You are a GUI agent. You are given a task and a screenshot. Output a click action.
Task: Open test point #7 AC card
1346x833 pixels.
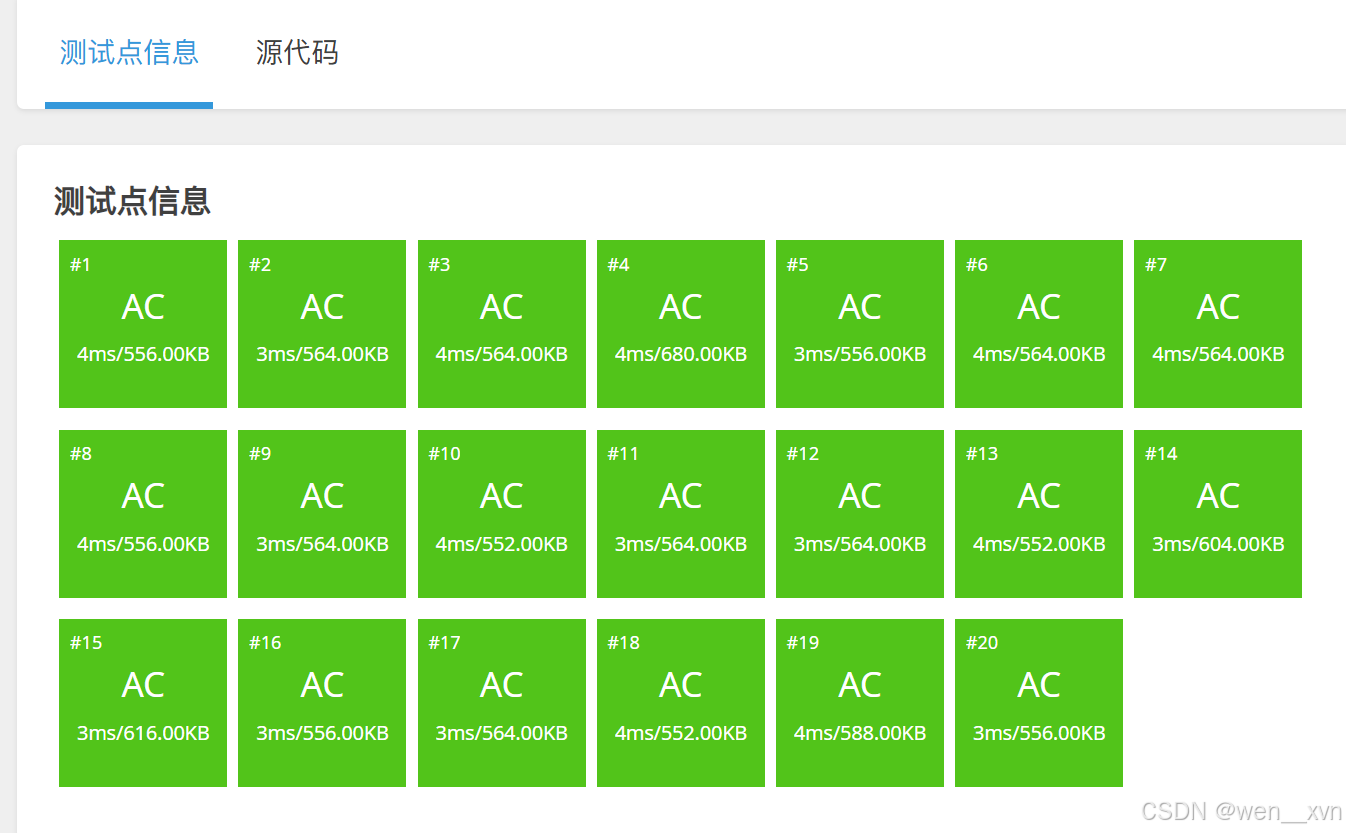[x=1218, y=324]
